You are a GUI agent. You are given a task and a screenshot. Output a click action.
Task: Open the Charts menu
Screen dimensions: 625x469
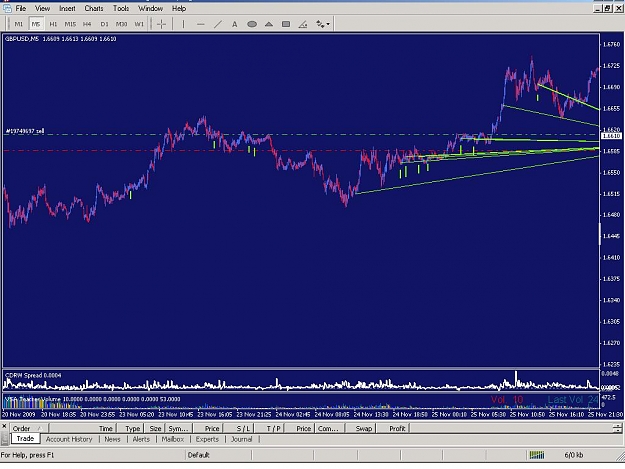(x=94, y=8)
